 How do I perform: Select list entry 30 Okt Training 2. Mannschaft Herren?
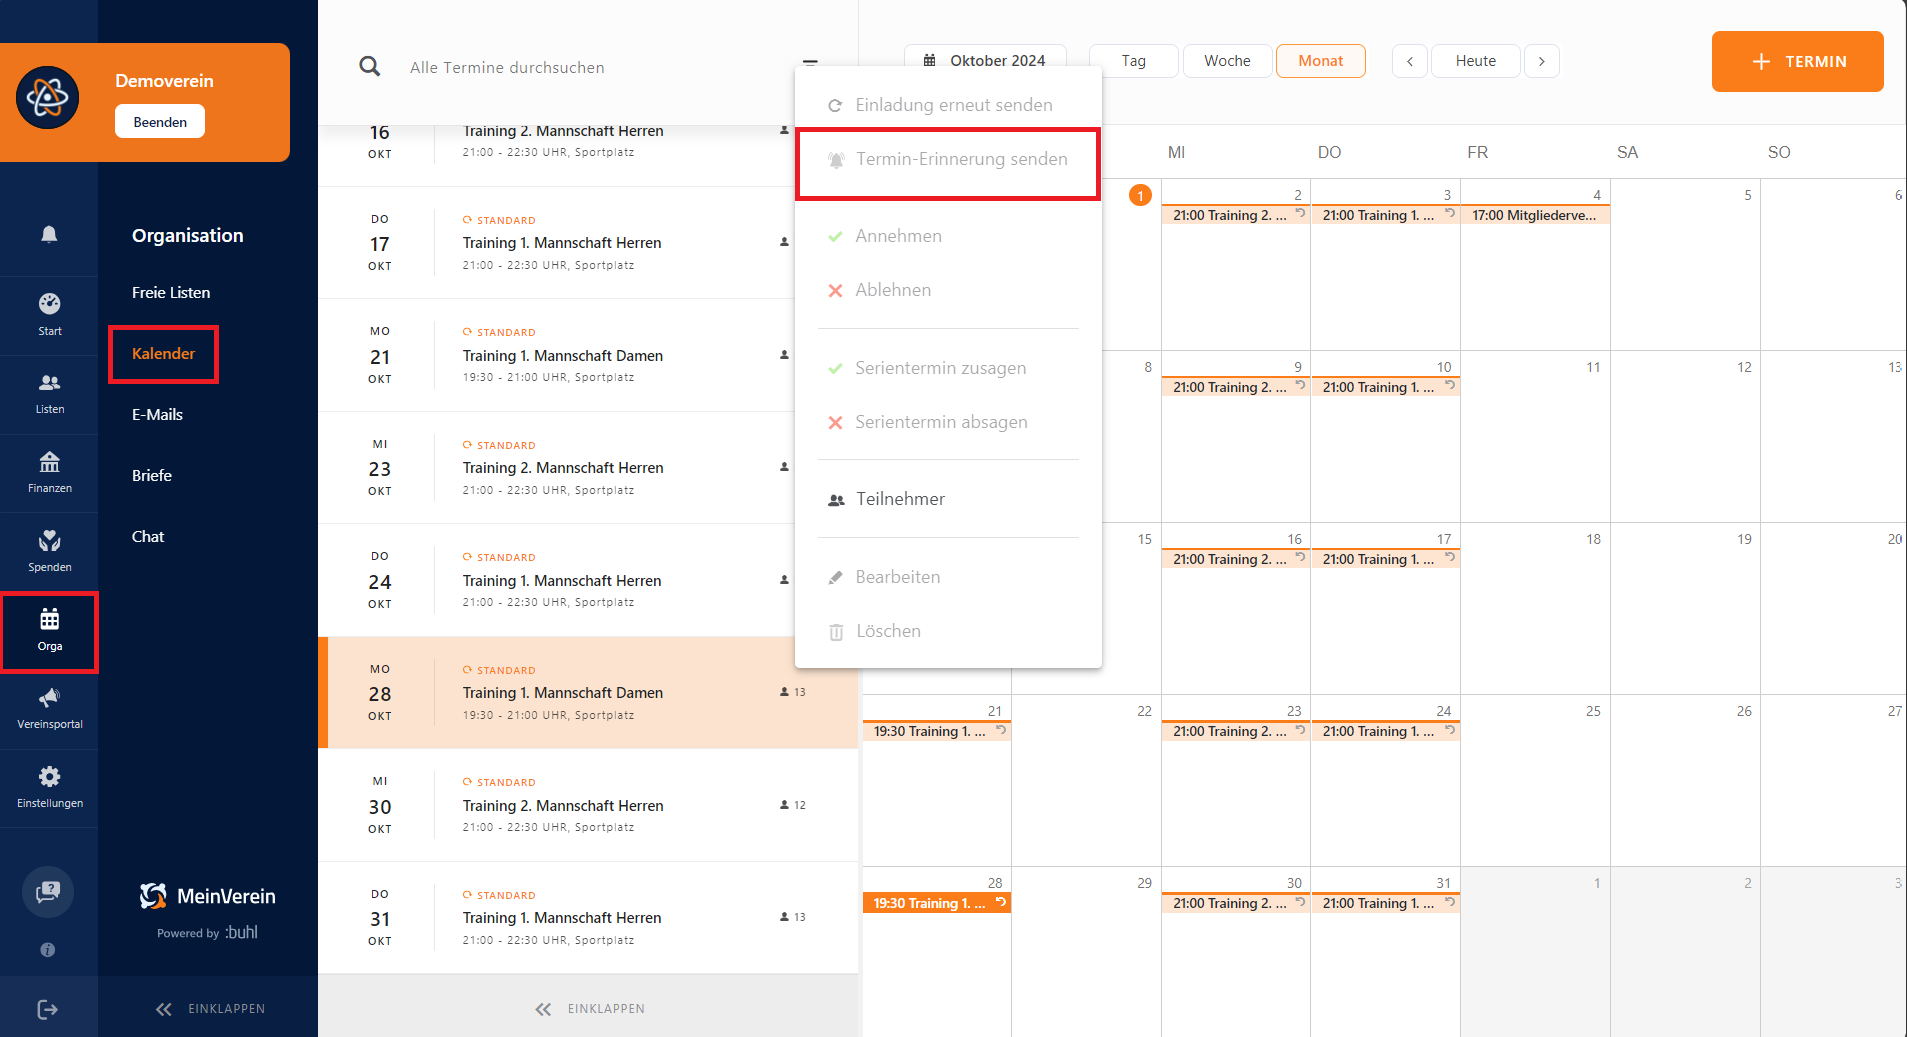588,805
